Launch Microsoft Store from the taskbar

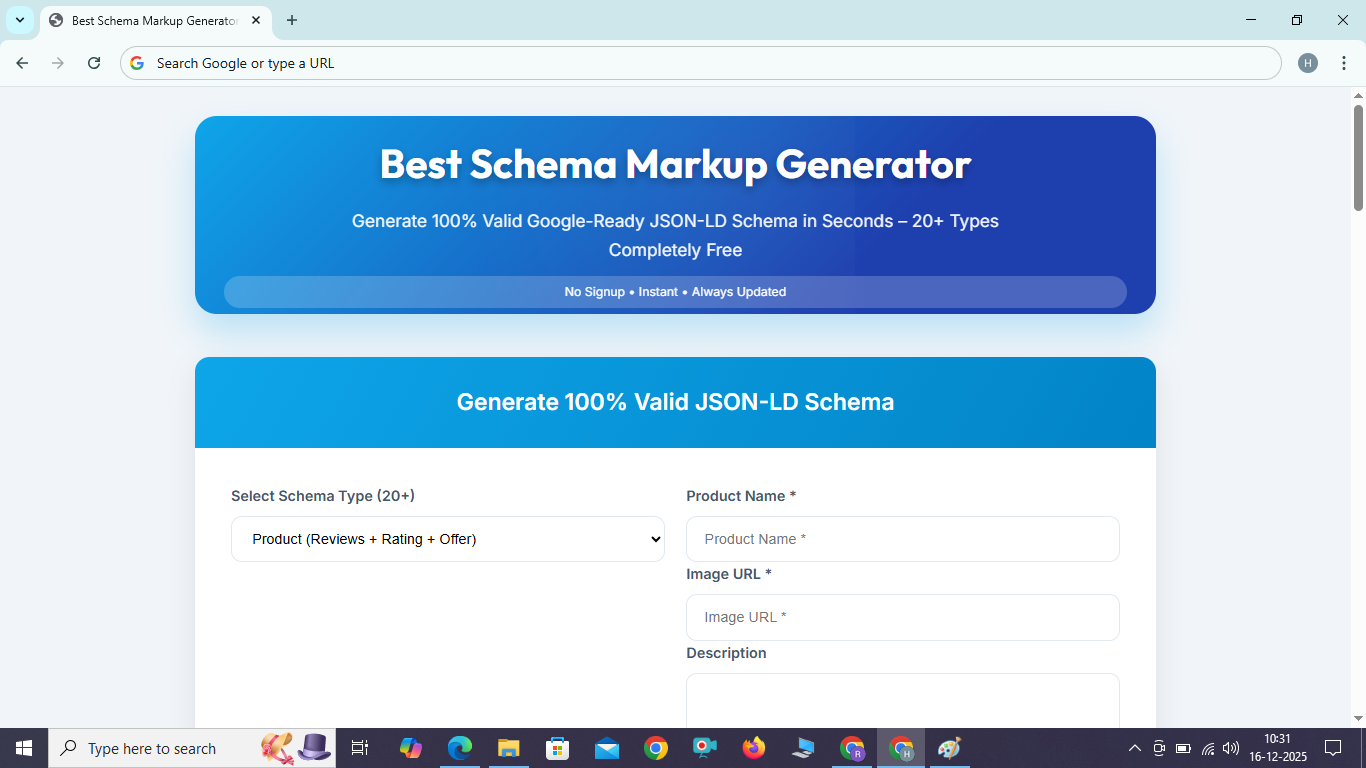click(557, 748)
